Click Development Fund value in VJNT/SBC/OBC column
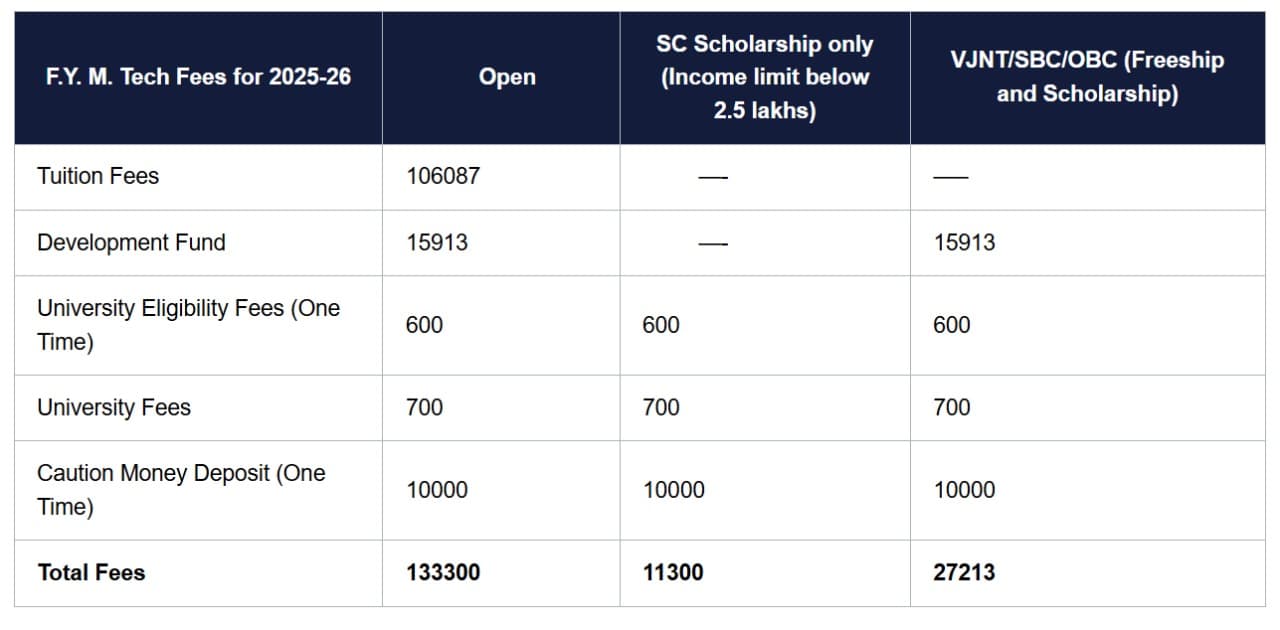 pos(965,242)
